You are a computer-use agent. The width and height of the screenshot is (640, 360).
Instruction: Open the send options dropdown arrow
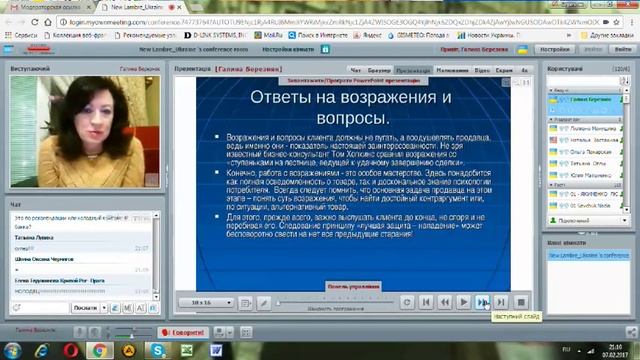click(x=104, y=308)
